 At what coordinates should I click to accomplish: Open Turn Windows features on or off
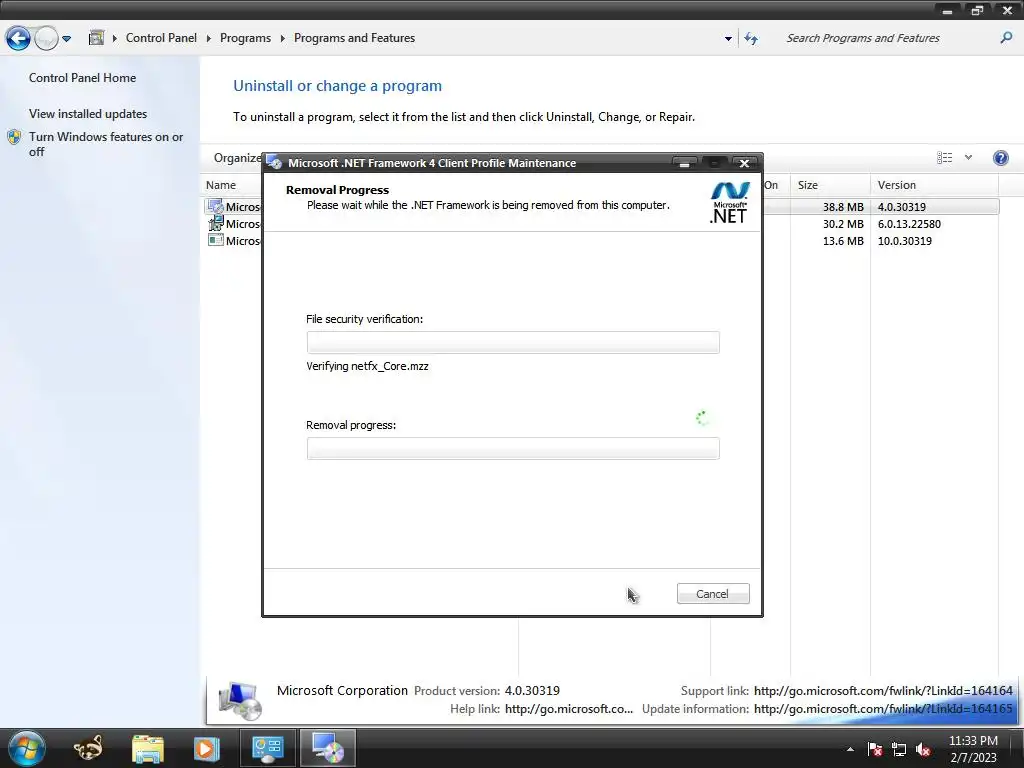tap(106, 144)
